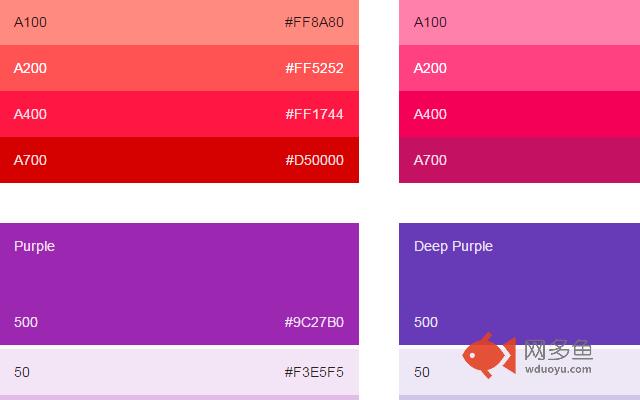Select the Purple 50 #F3E5F5 swatch

coord(179,371)
